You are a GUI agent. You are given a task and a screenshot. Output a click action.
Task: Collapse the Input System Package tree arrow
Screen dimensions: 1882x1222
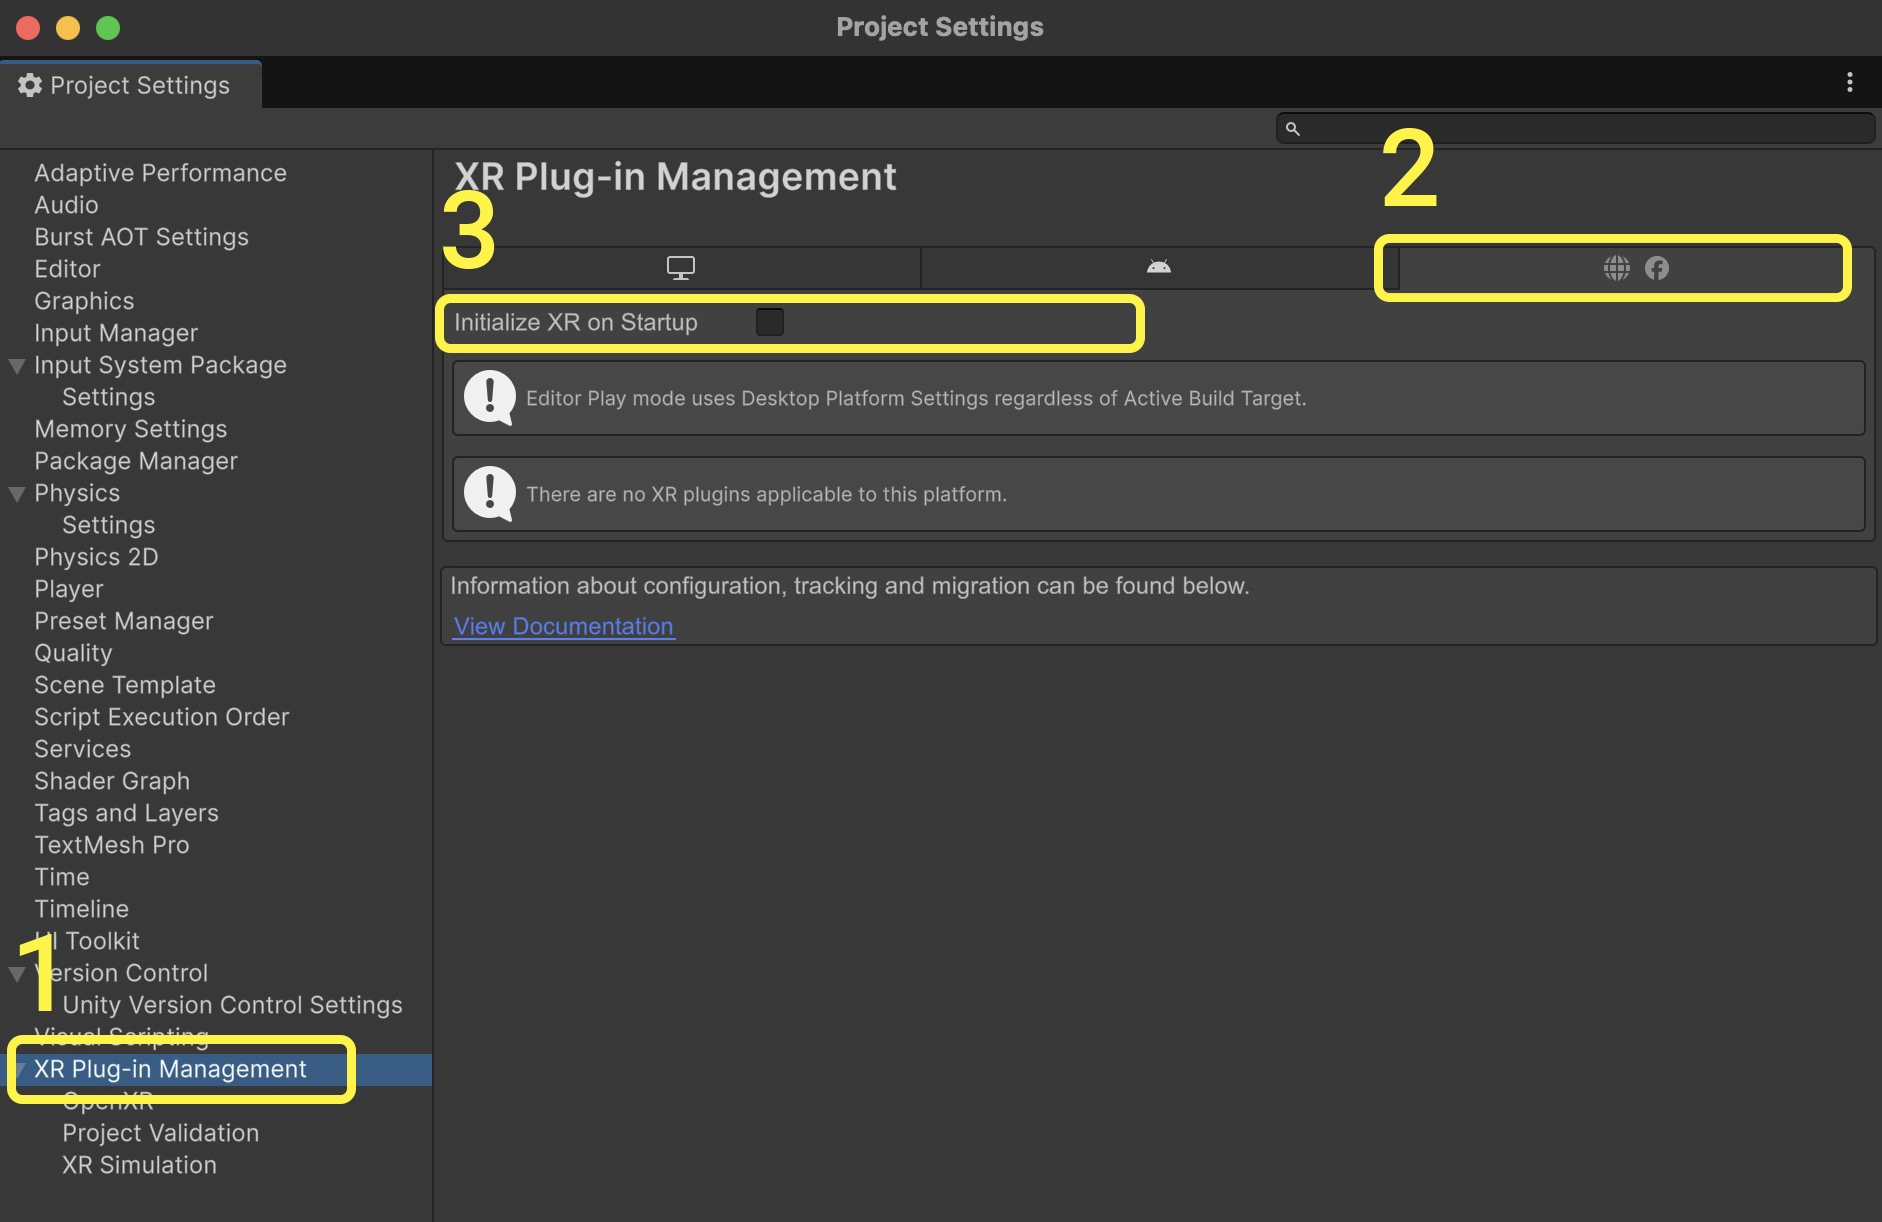[17, 366]
